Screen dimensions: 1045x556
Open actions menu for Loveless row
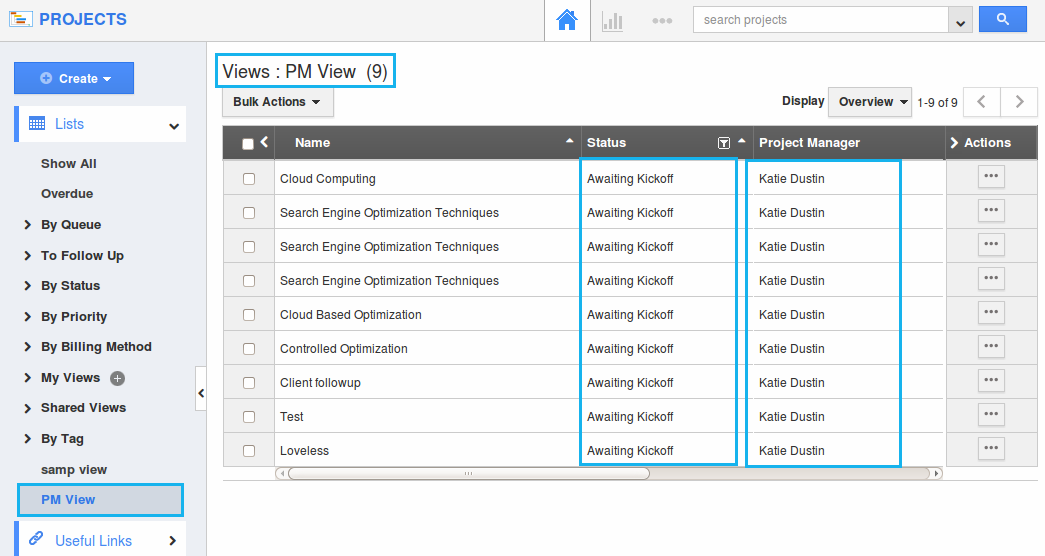pyautogui.click(x=991, y=449)
